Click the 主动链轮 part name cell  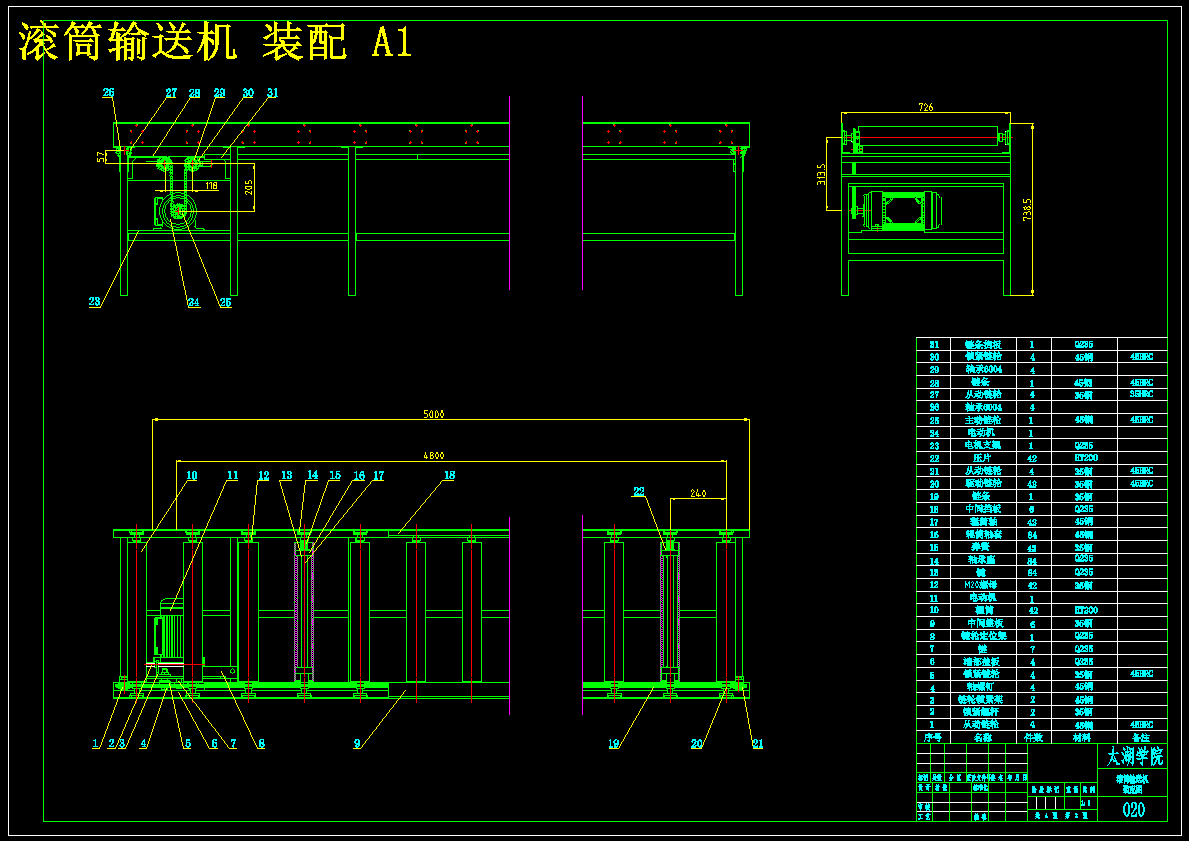(982, 419)
